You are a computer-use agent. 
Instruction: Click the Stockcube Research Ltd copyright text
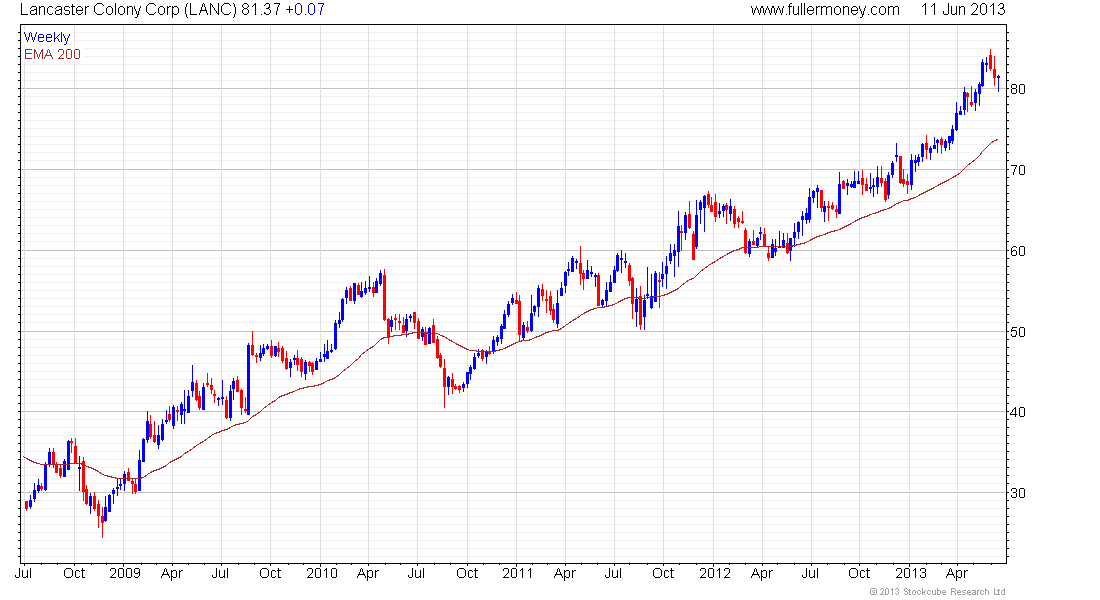point(937,592)
